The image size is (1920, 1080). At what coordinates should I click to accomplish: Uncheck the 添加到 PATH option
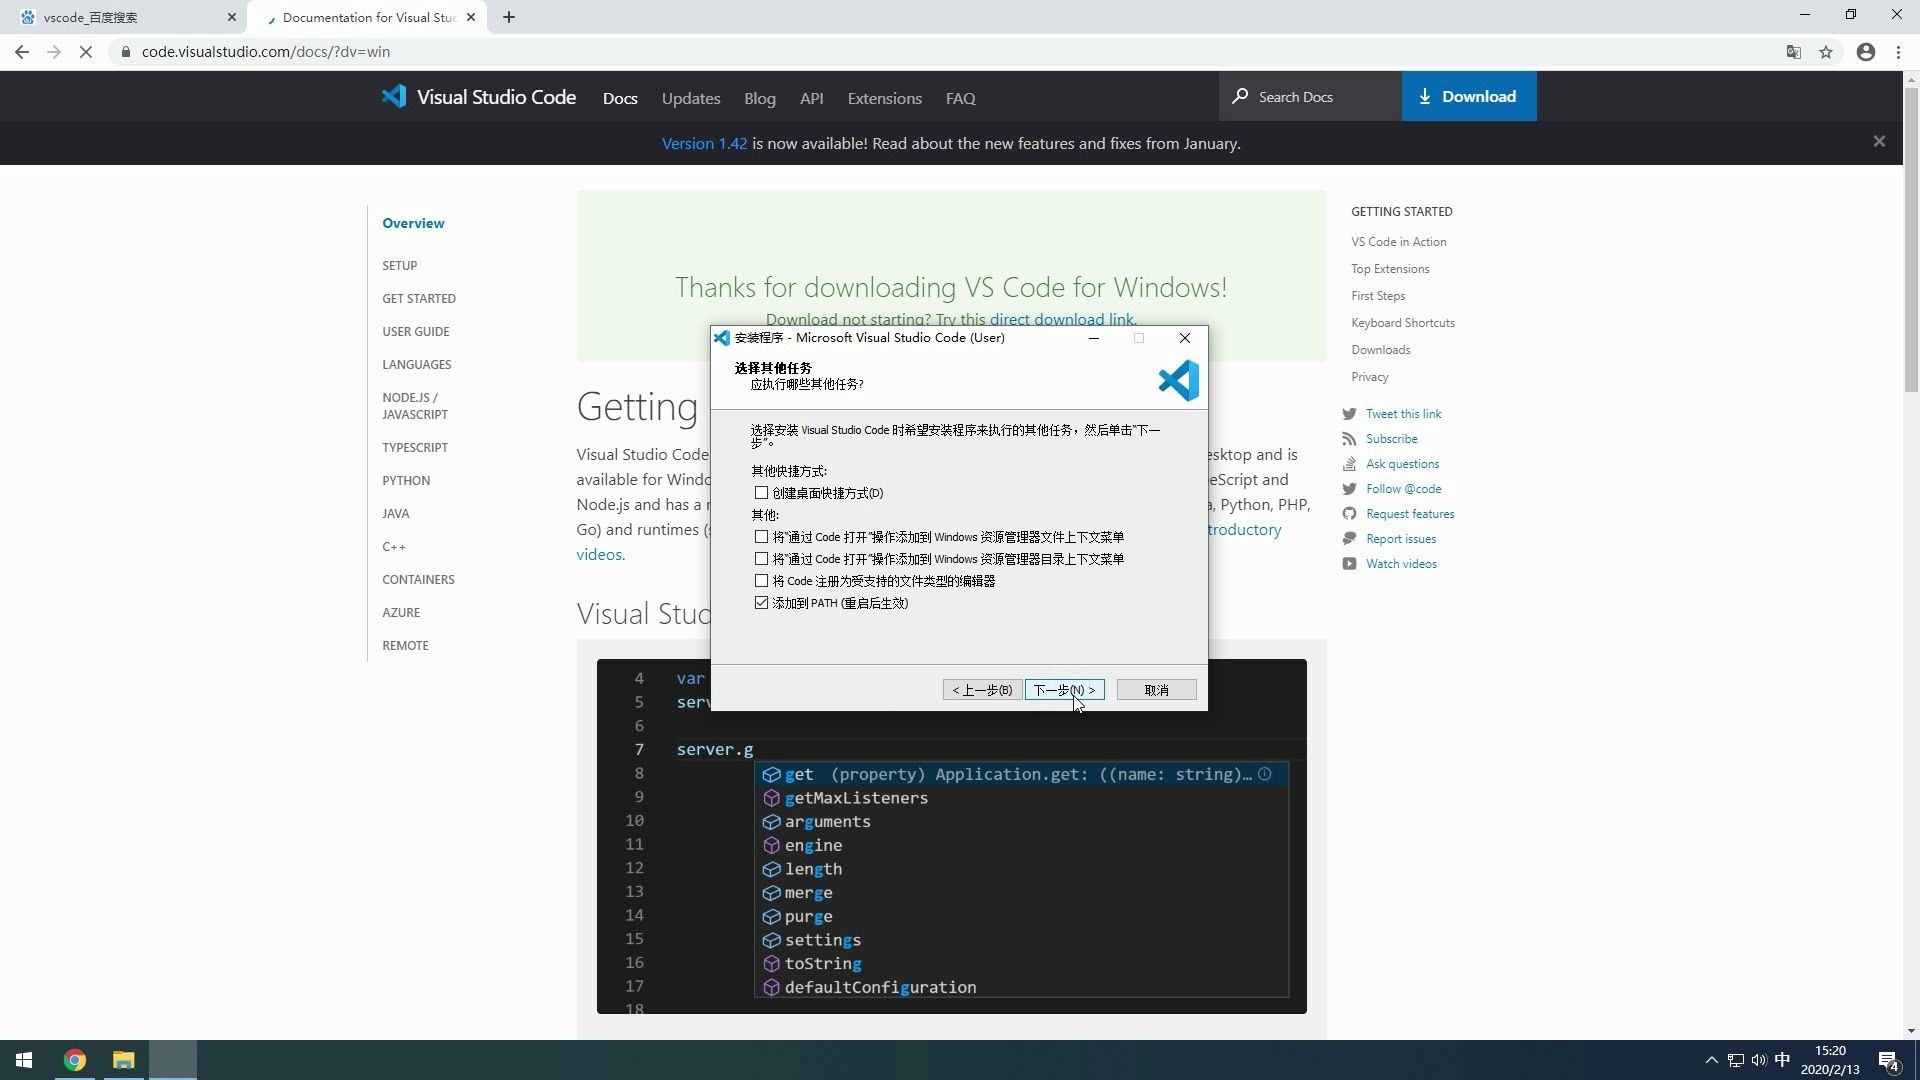(x=762, y=602)
